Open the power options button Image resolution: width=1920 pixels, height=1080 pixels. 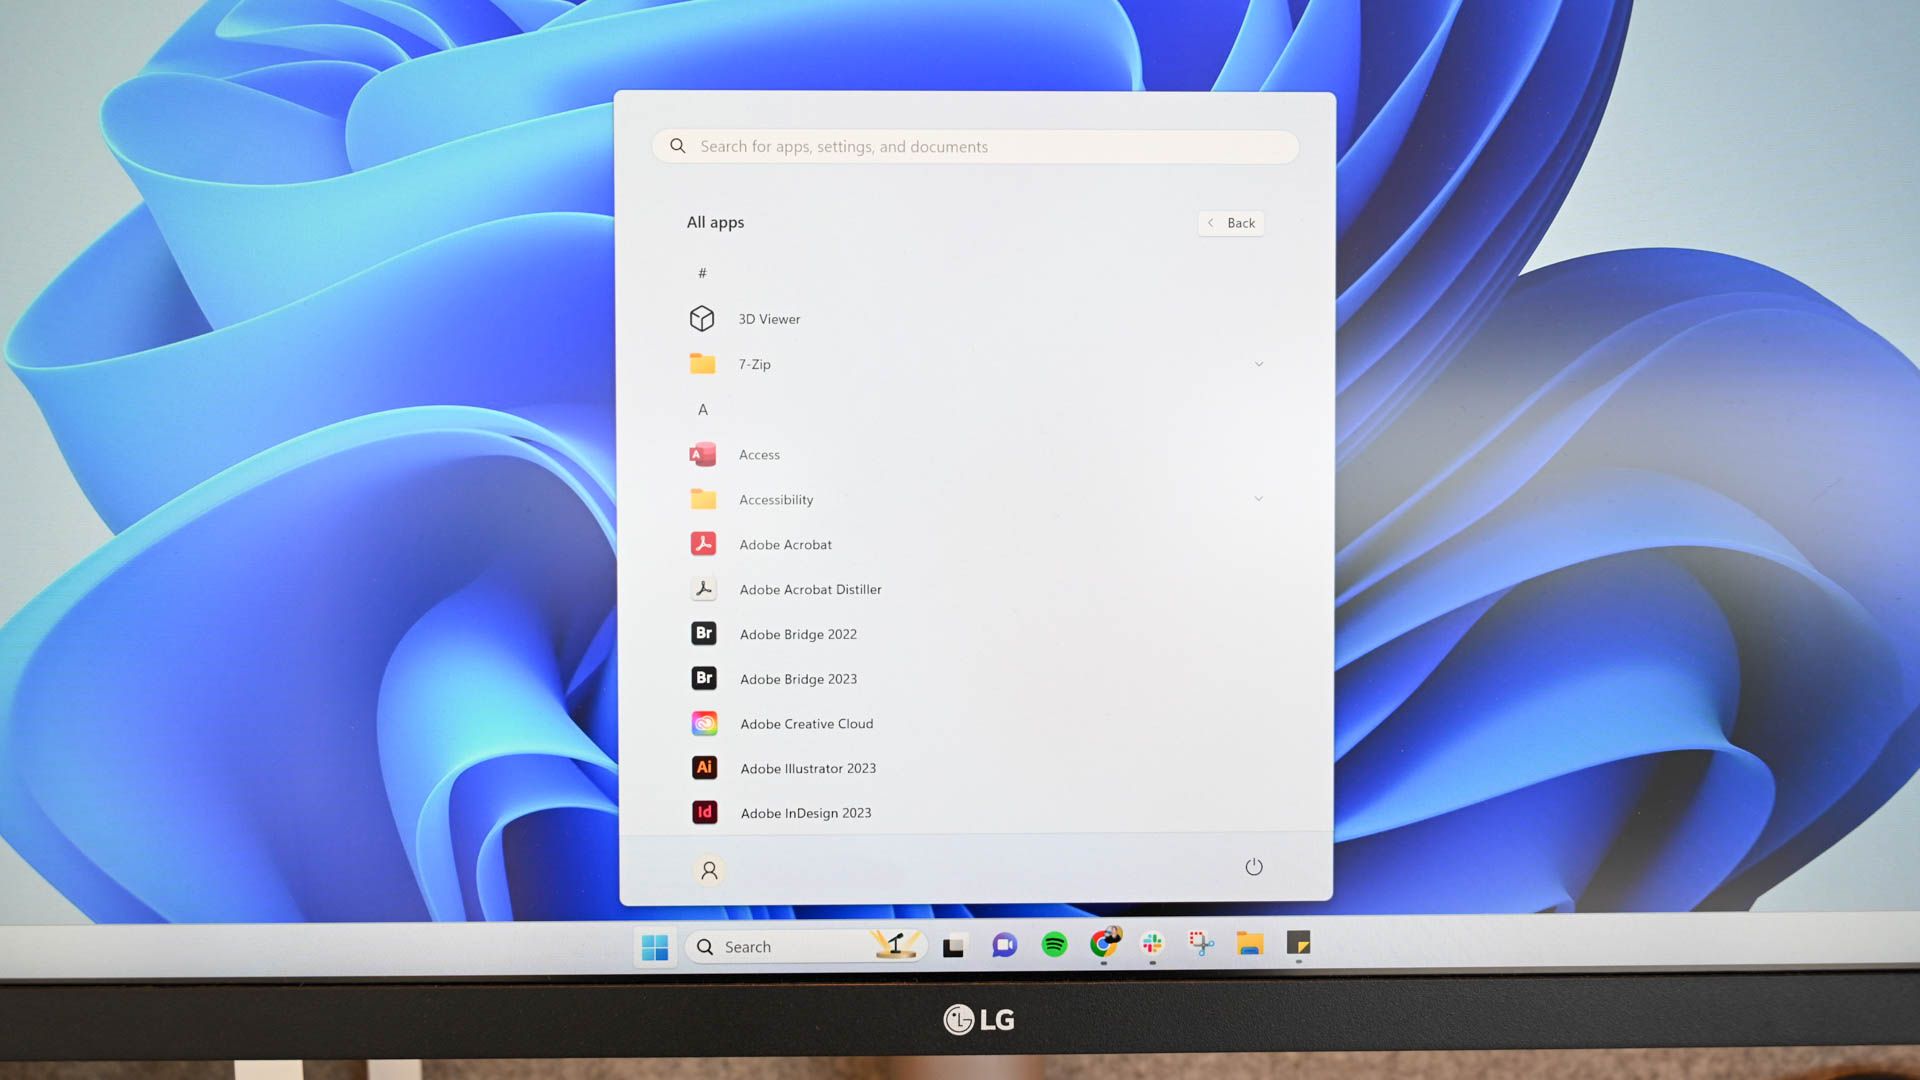1255,867
